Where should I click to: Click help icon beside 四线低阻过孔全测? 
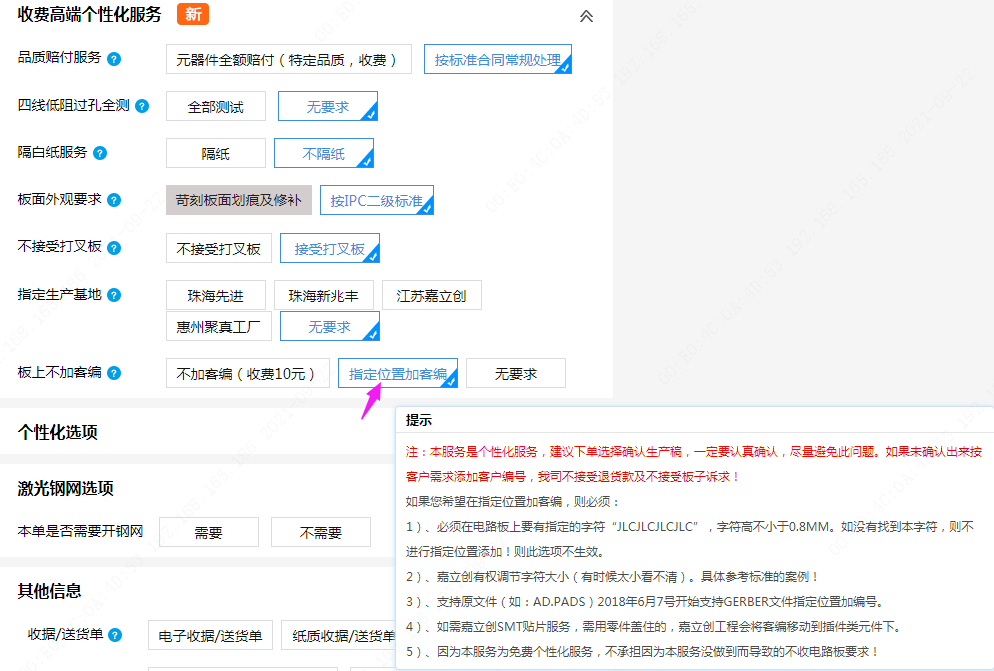(x=142, y=106)
